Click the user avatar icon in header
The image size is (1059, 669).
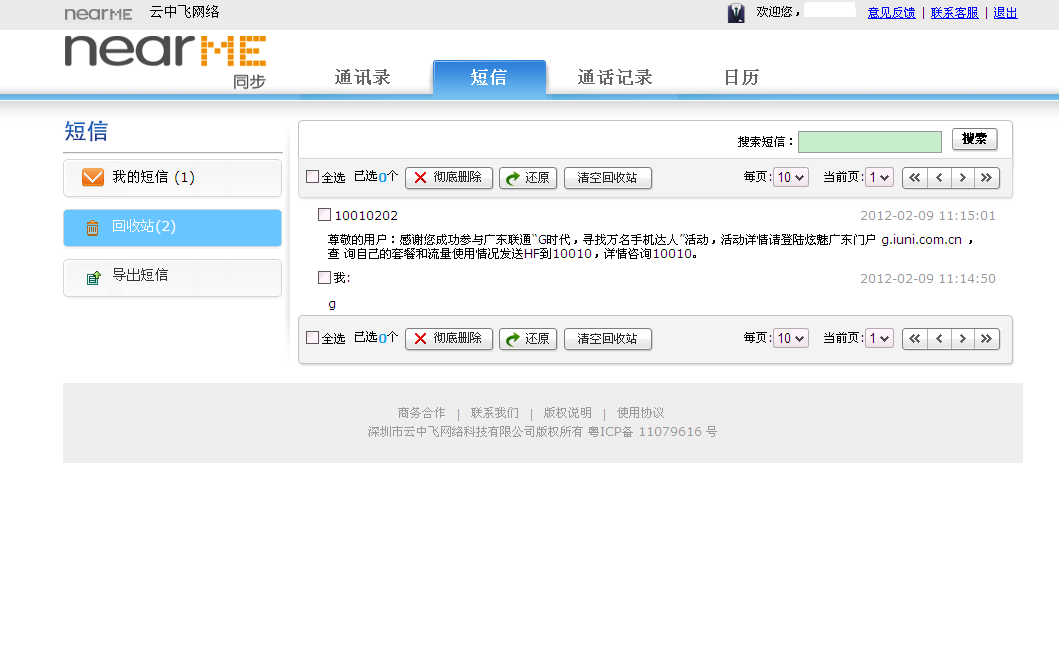point(736,13)
